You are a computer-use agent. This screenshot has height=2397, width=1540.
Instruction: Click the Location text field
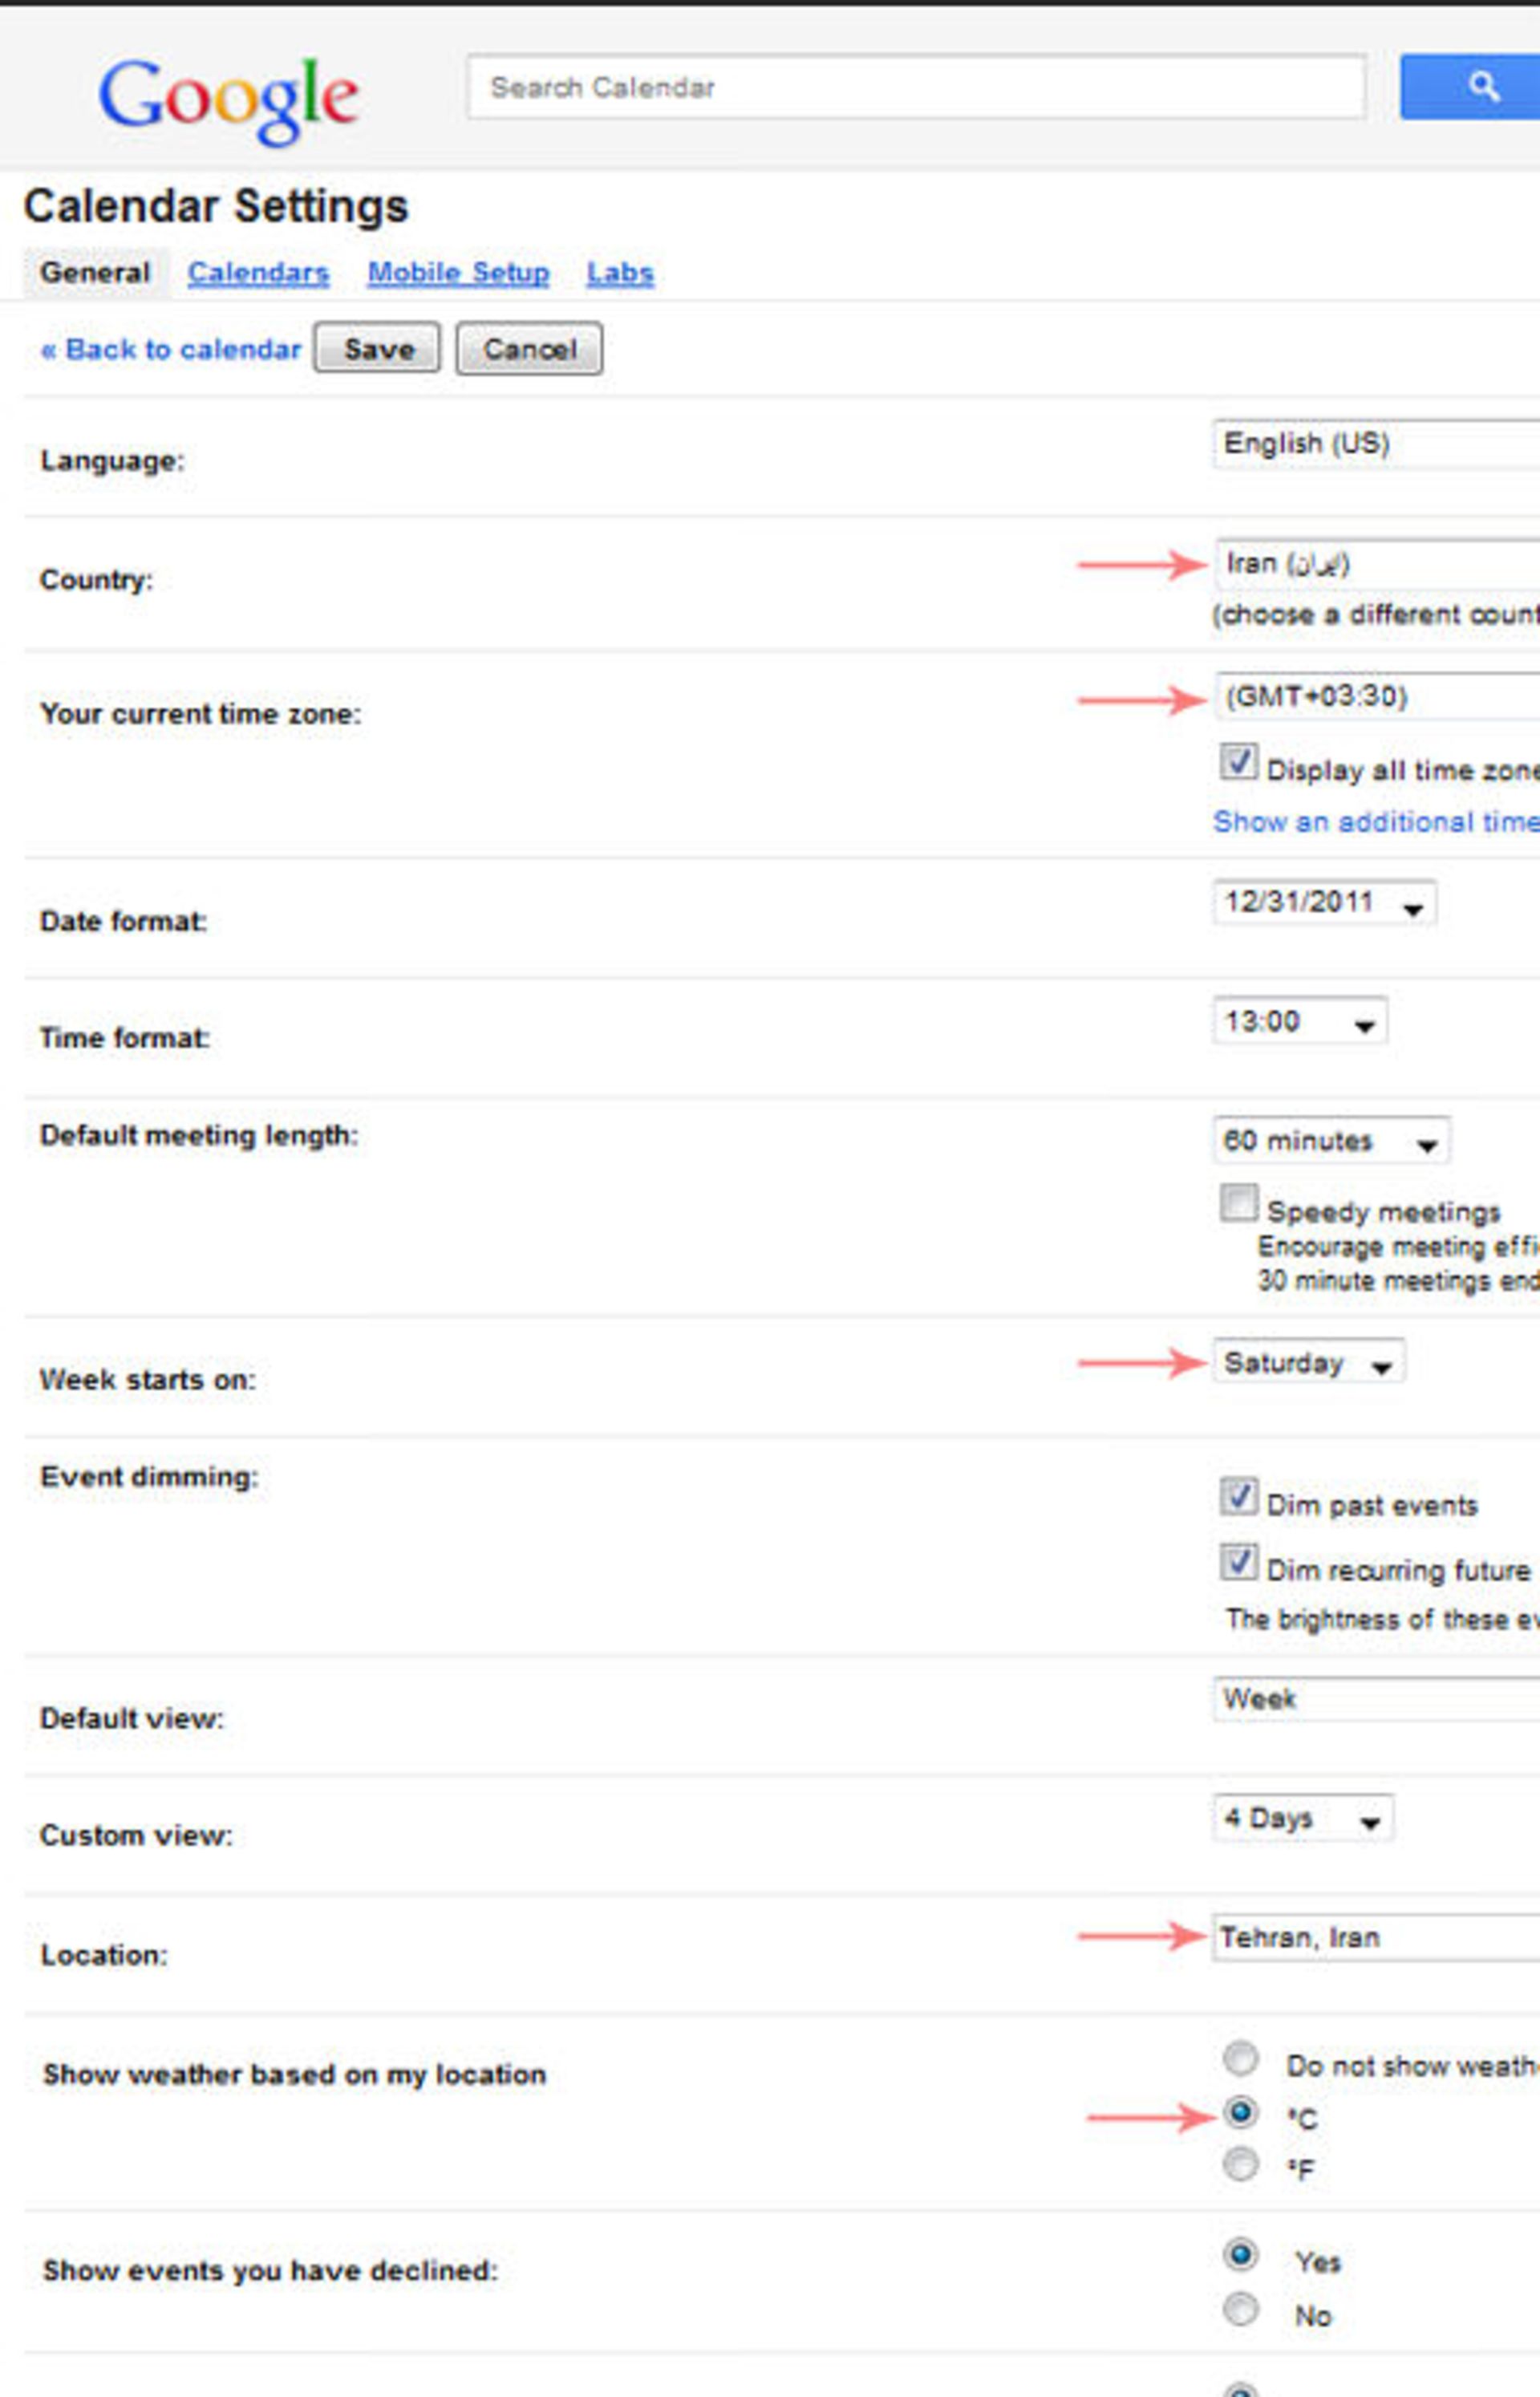(1375, 1937)
